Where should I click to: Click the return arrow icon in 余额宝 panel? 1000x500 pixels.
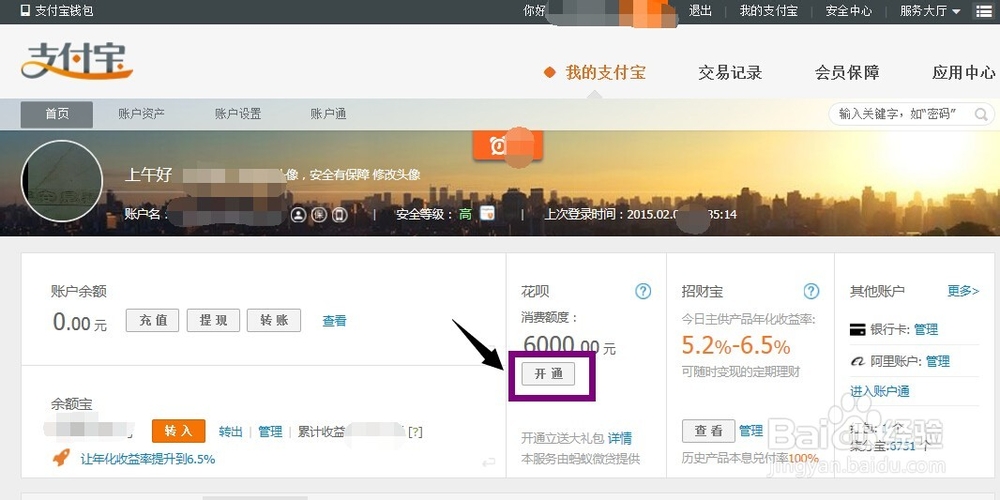(489, 462)
